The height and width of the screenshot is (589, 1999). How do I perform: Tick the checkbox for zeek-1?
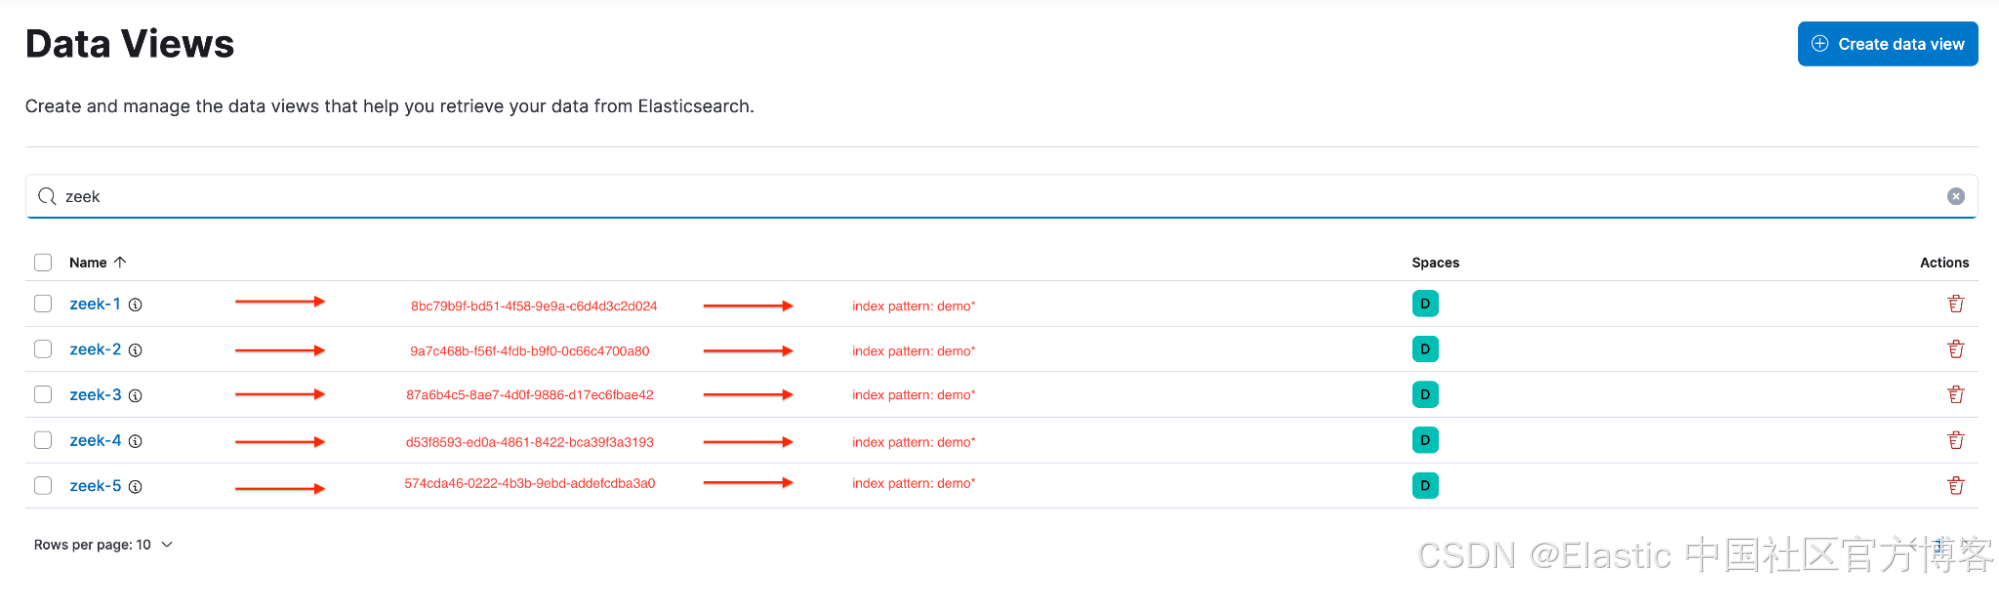(x=43, y=304)
